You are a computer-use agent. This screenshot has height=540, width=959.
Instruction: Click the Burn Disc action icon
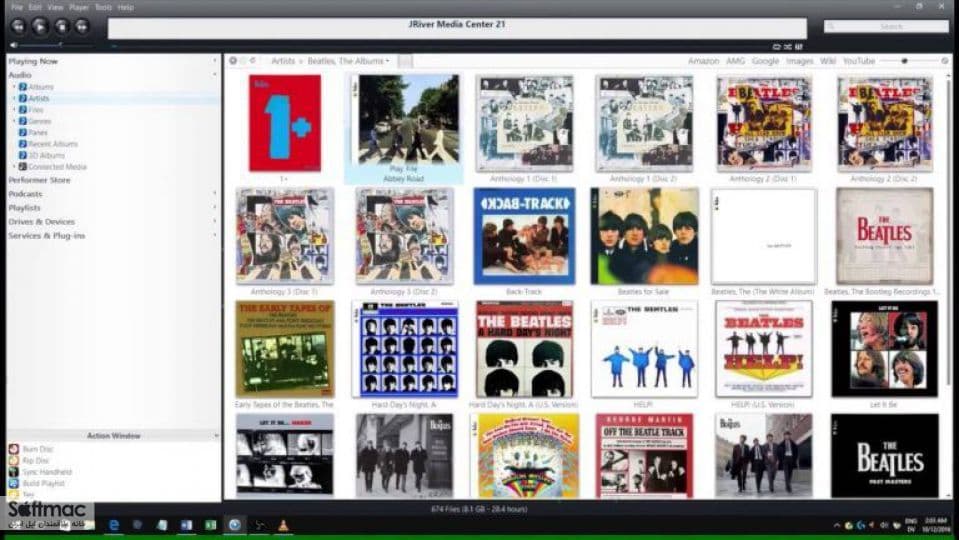coord(14,449)
